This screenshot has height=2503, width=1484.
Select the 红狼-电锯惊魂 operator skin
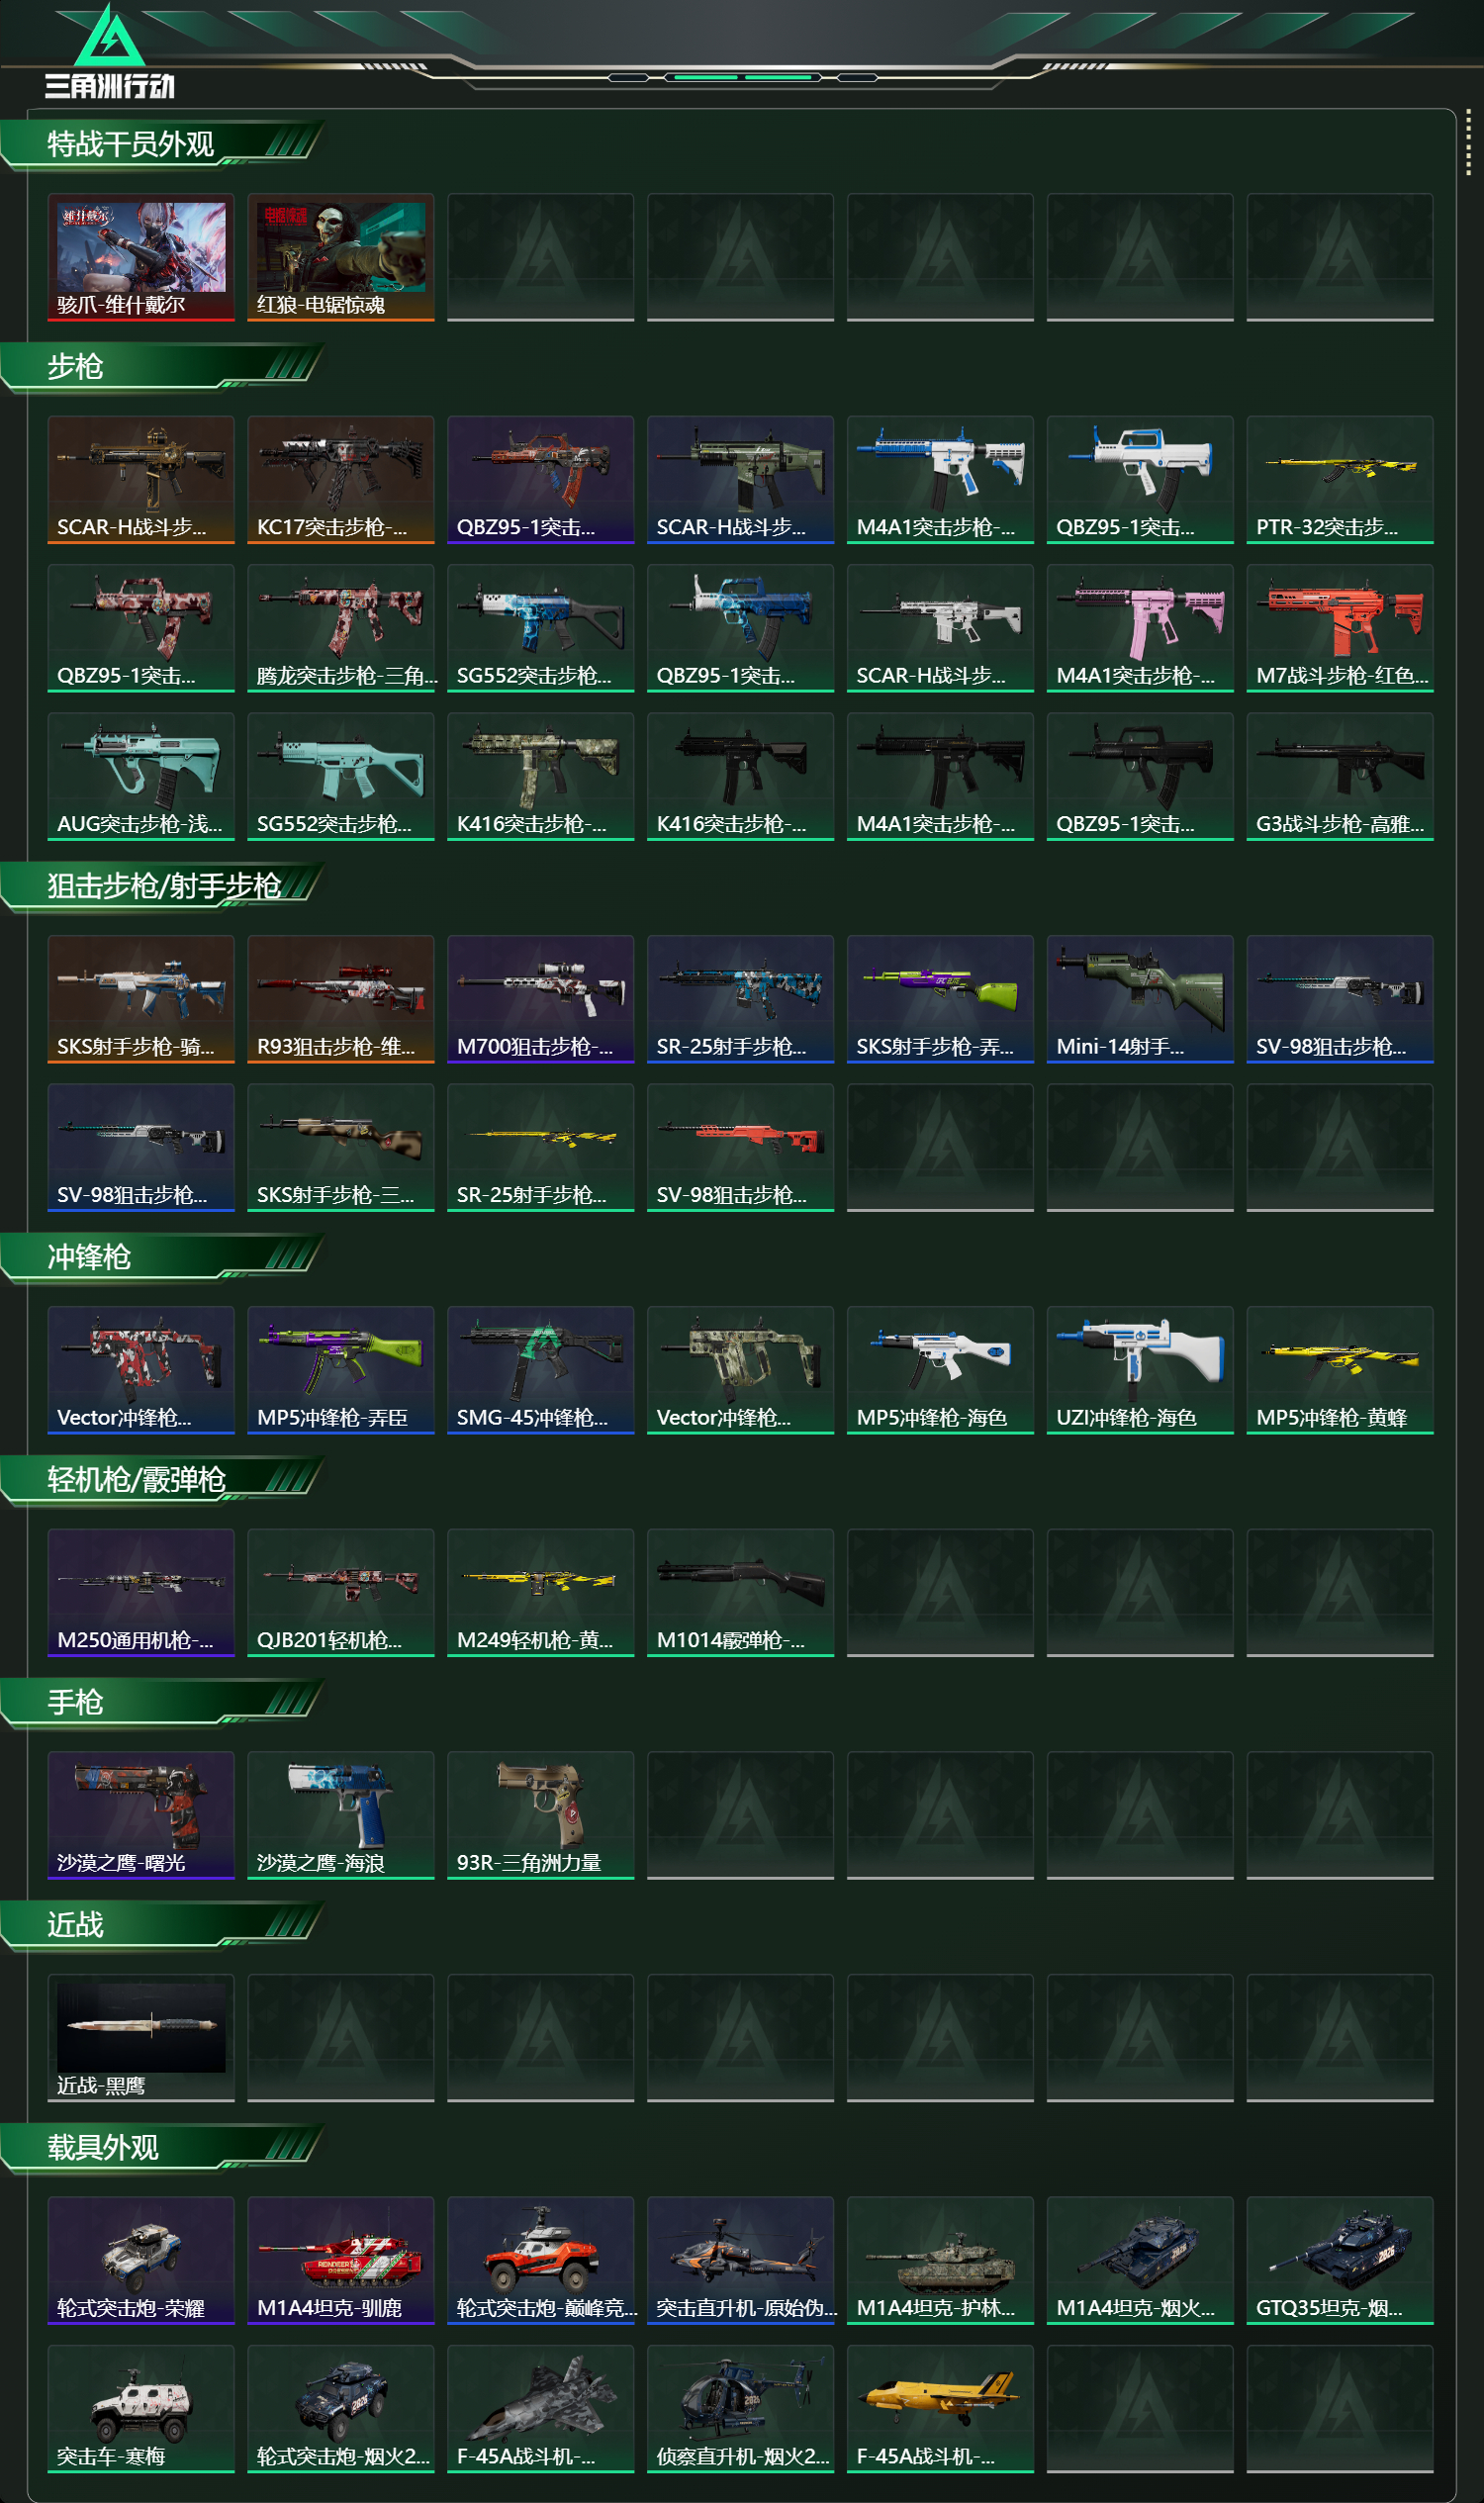341,257
